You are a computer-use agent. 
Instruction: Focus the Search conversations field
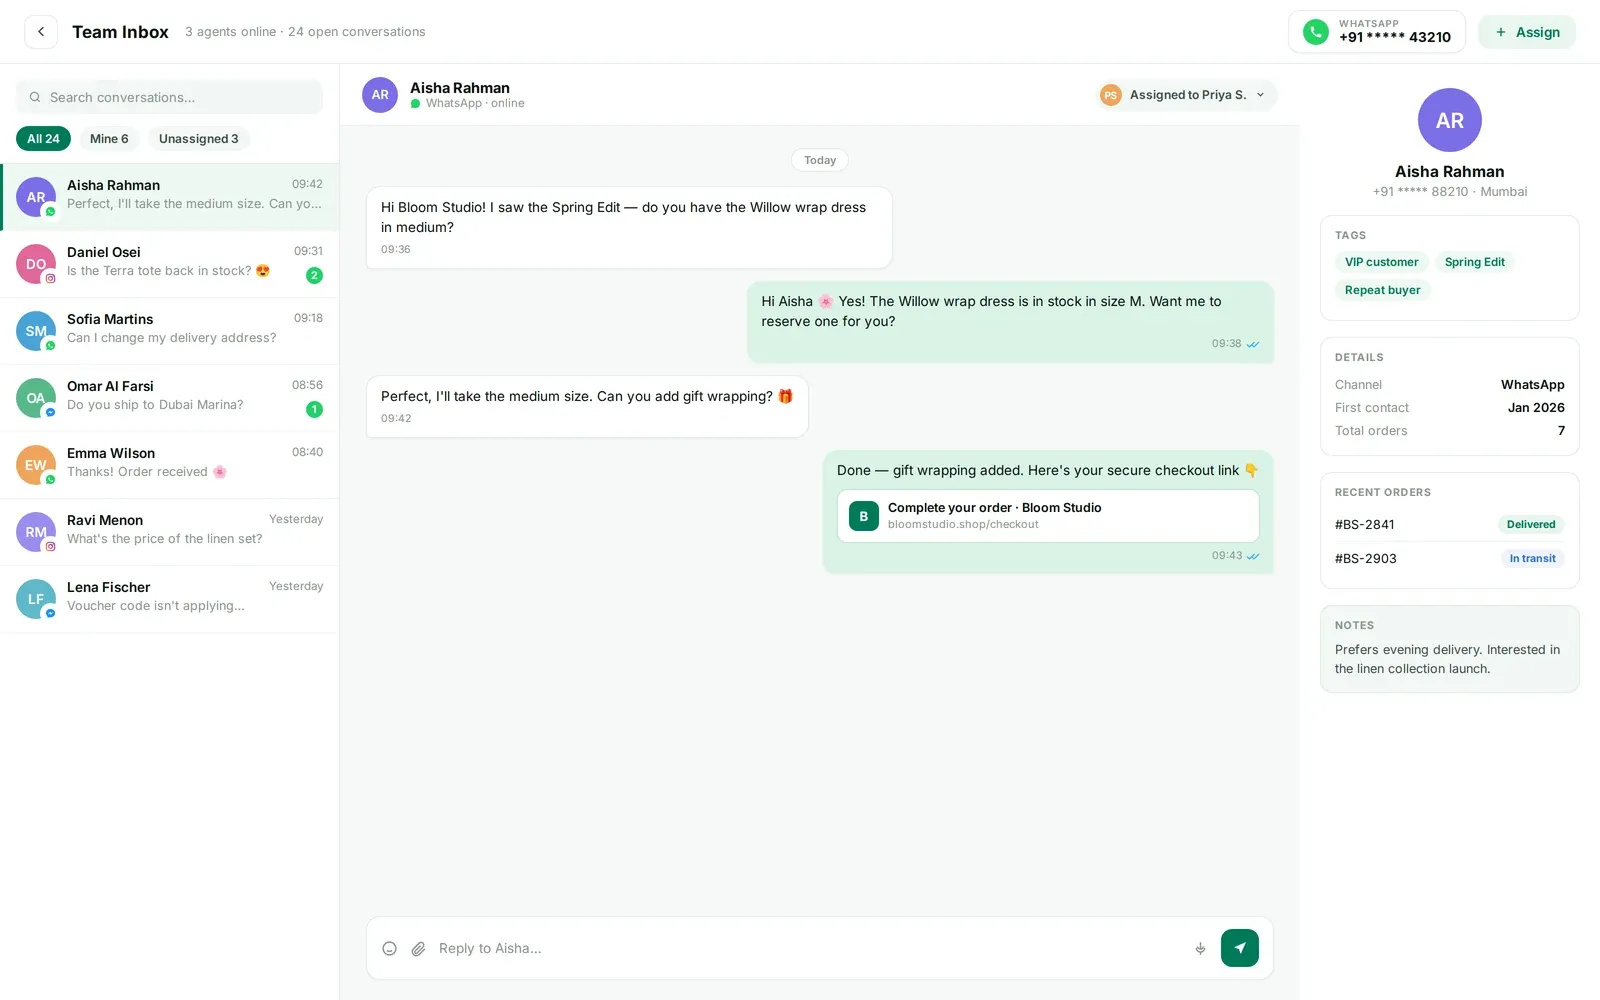pos(169,97)
